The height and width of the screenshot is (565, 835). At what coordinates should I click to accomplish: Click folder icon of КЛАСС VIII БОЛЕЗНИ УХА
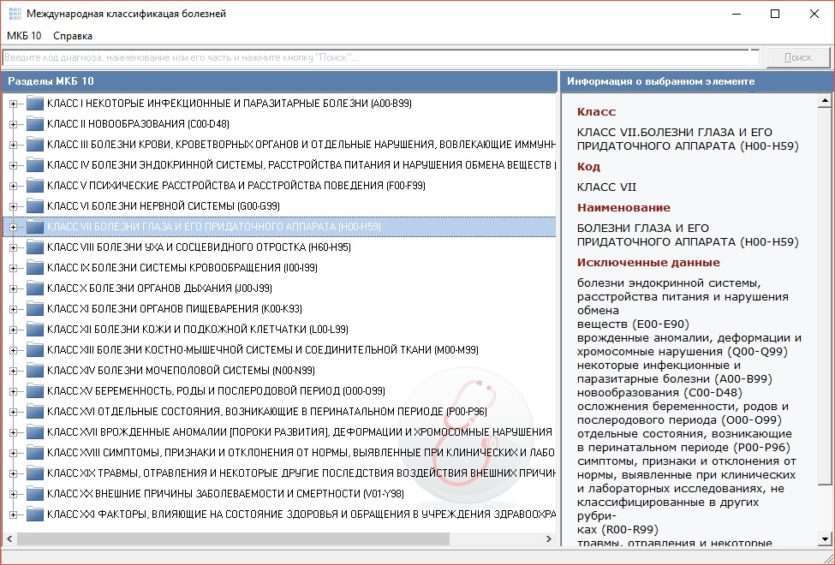35,248
